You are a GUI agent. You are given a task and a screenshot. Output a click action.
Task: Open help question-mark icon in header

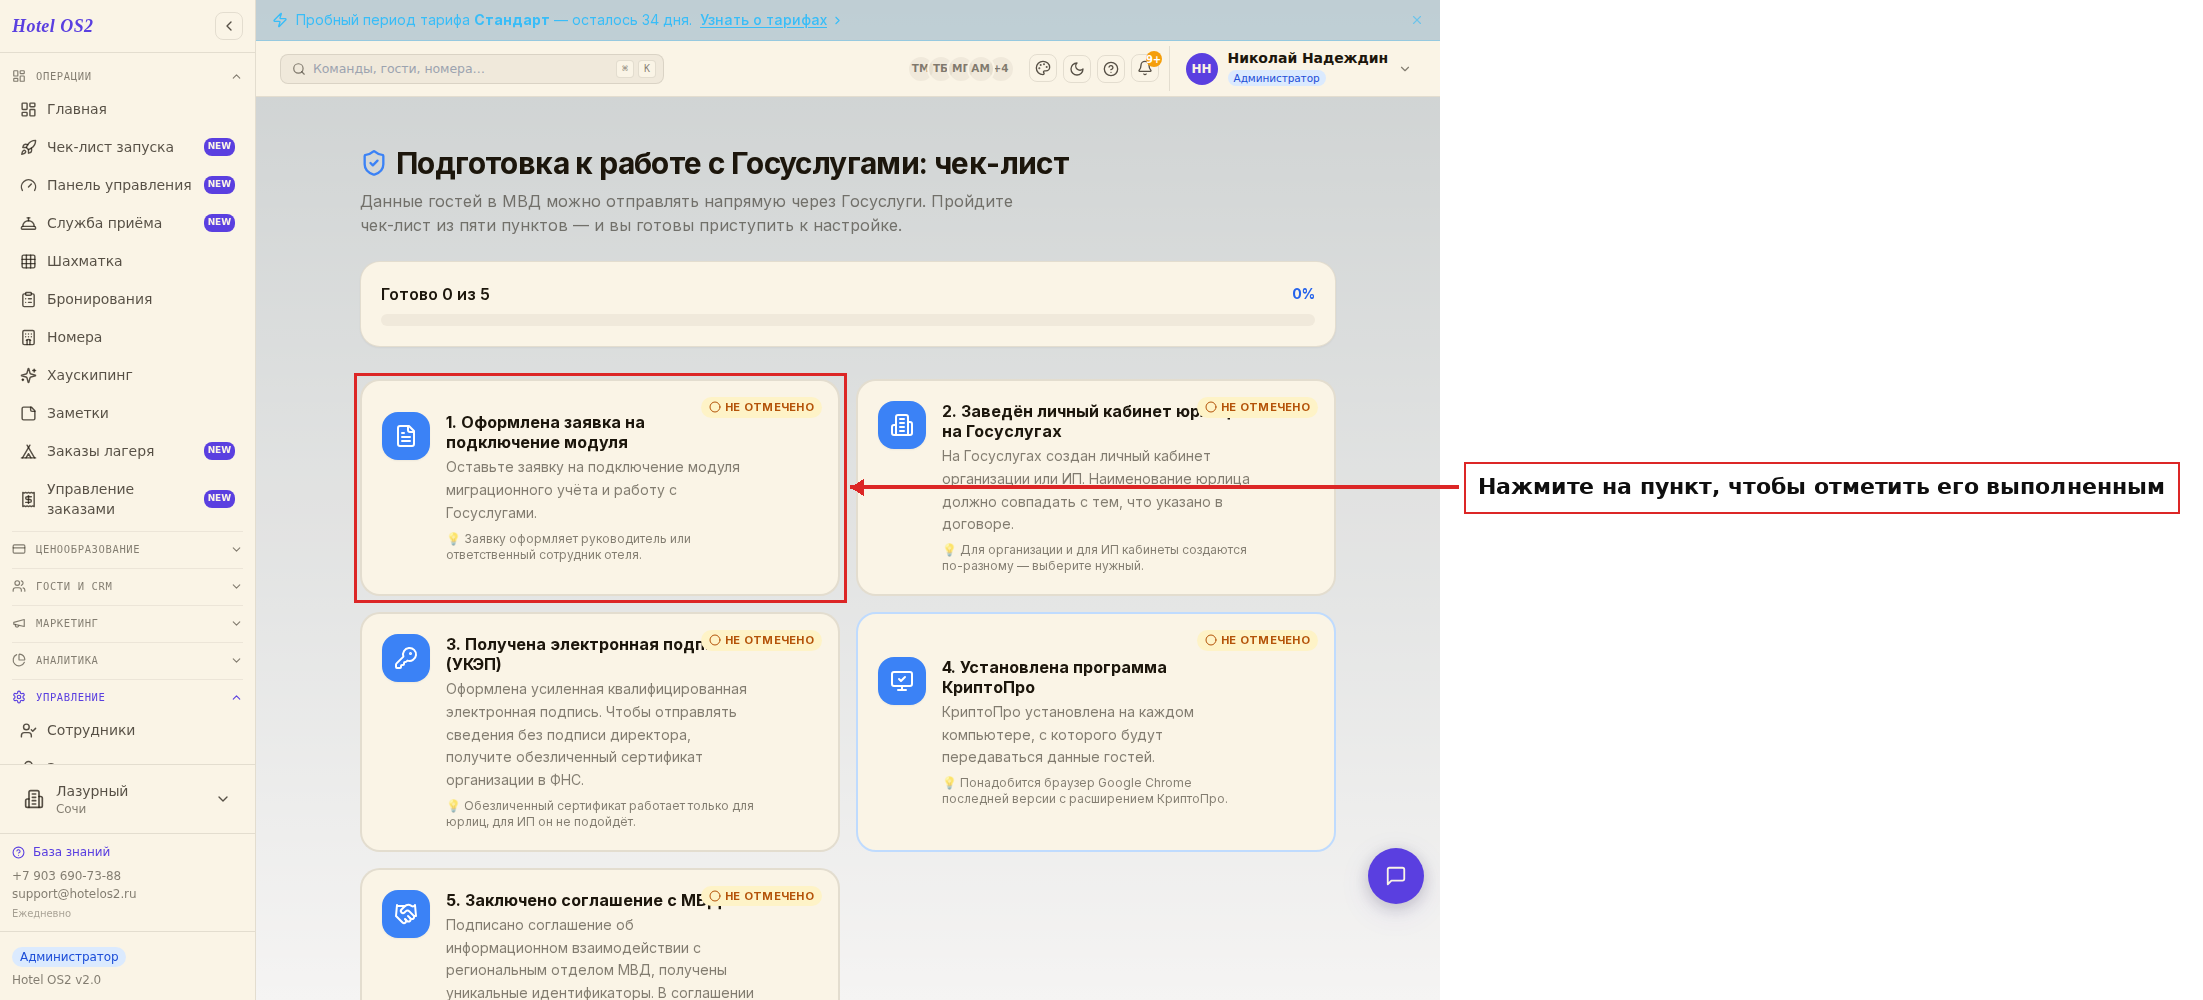(x=1111, y=69)
